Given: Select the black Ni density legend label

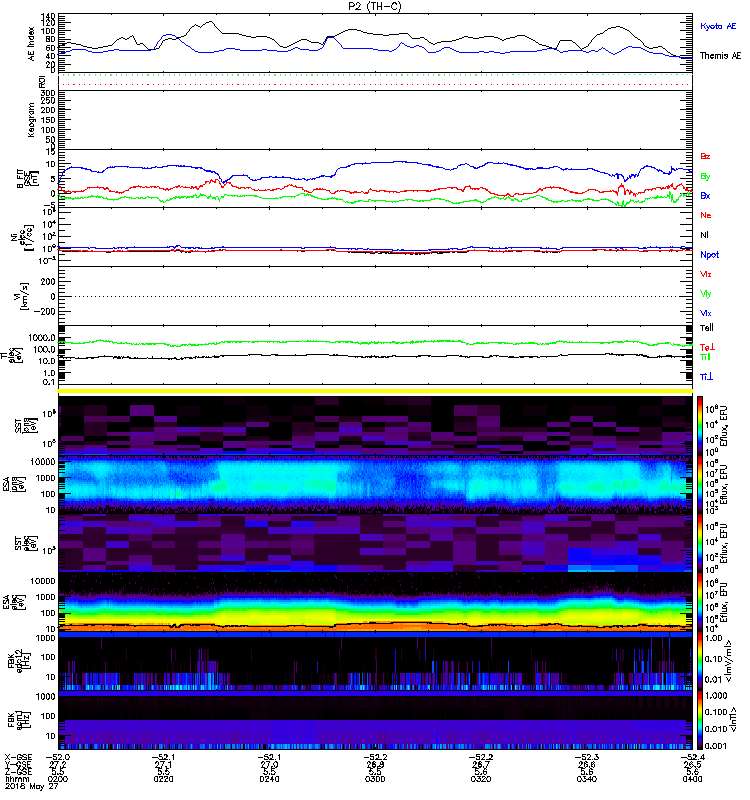Looking at the screenshot, I should (x=705, y=235).
